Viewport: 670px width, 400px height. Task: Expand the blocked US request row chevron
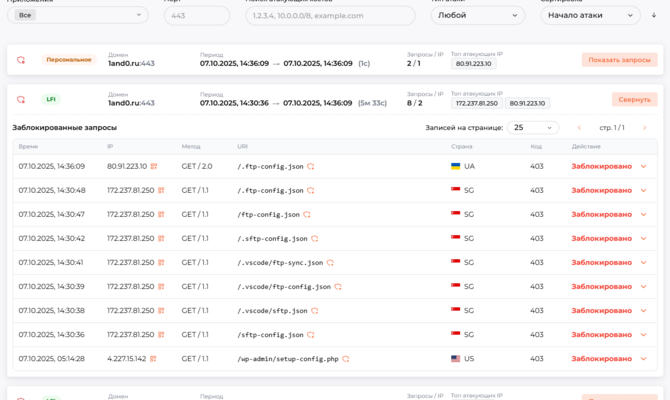tap(643, 358)
